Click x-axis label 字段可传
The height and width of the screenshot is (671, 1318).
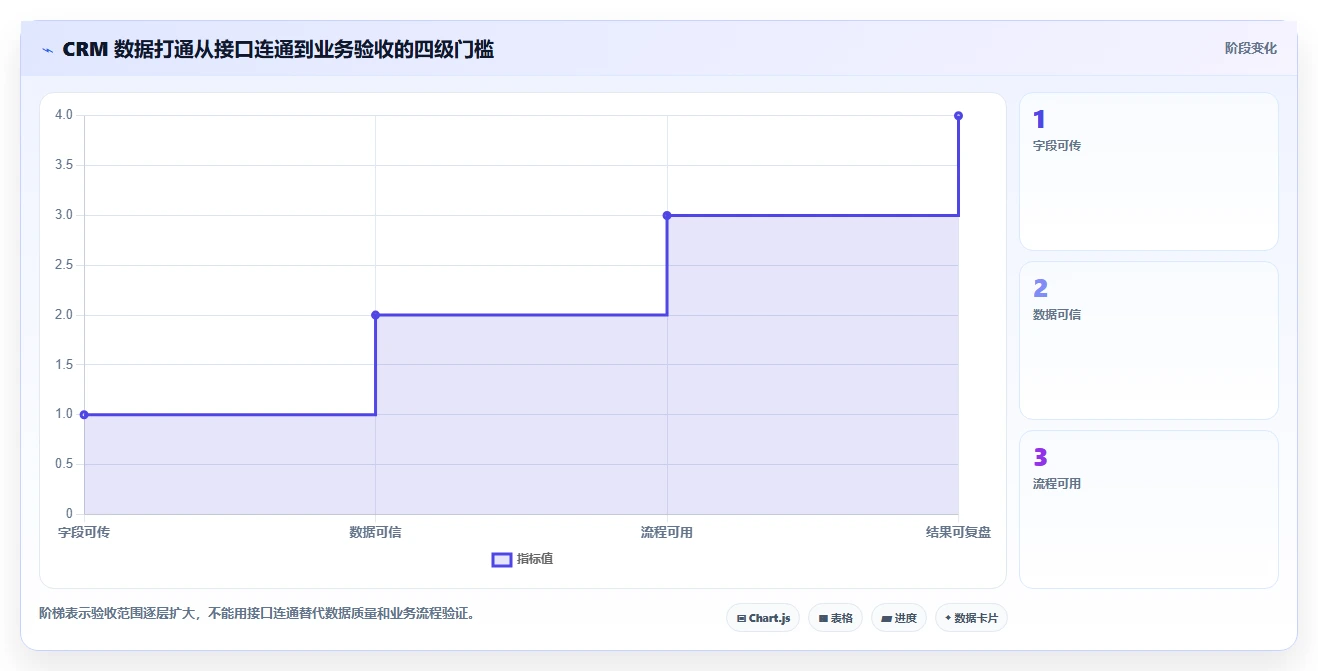click(84, 532)
